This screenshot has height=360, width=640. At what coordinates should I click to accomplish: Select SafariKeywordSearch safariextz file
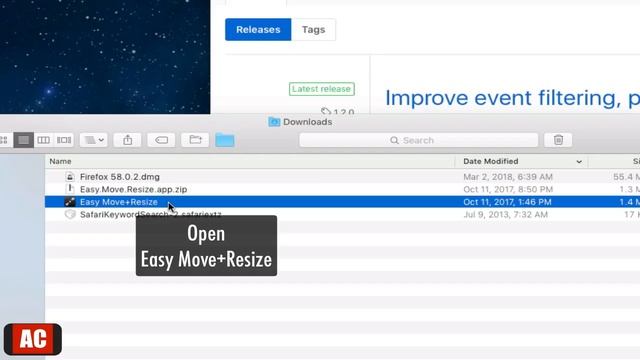pyautogui.click(x=150, y=215)
